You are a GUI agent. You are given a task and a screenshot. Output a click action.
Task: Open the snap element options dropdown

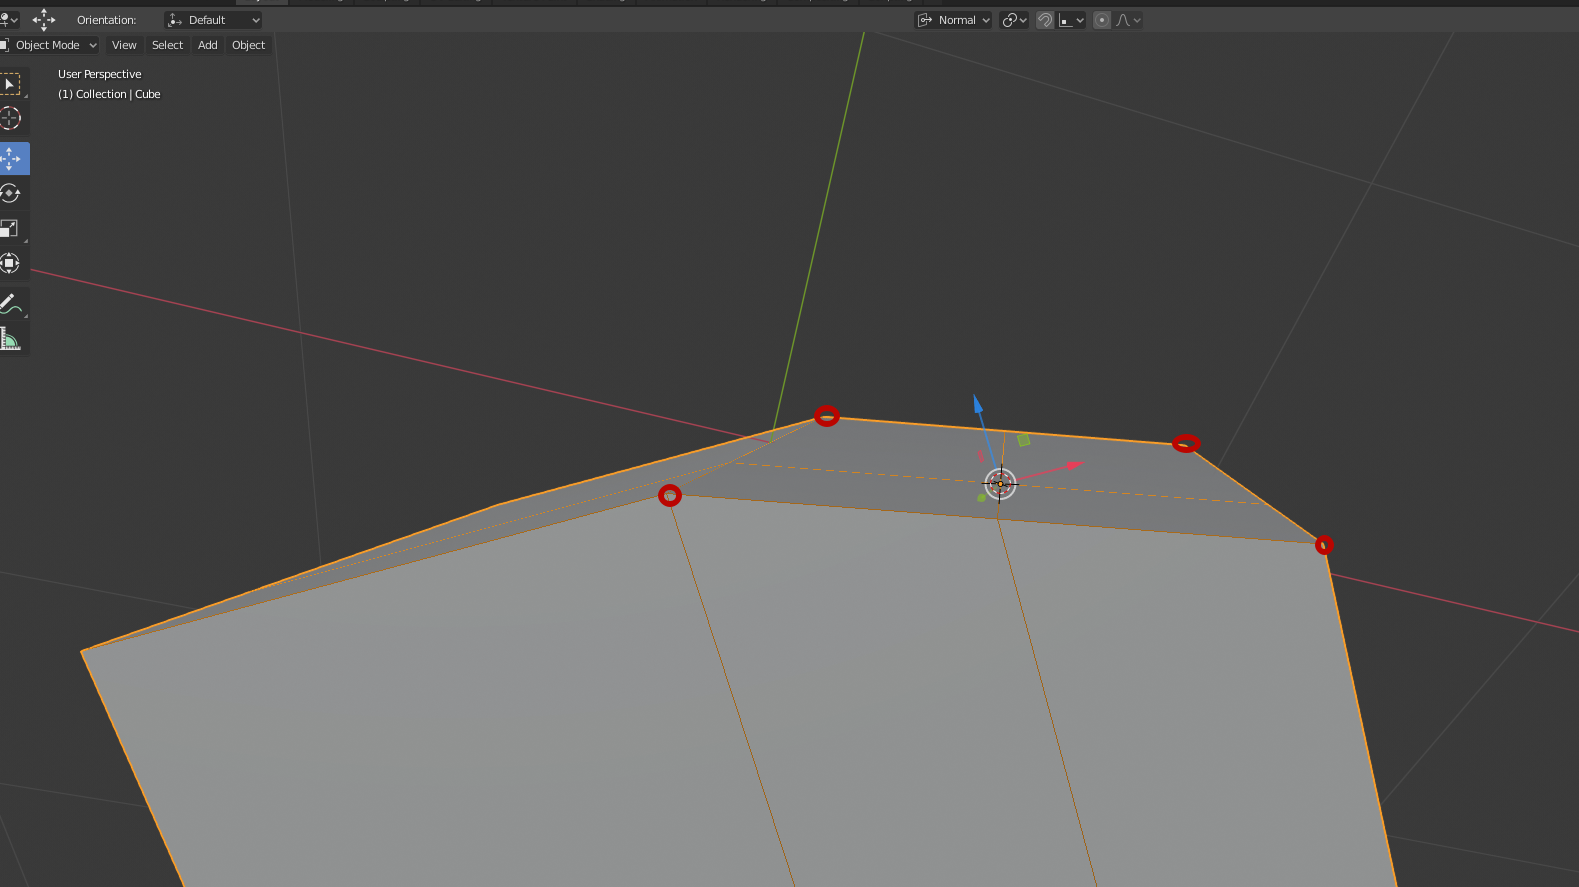click(x=1072, y=20)
